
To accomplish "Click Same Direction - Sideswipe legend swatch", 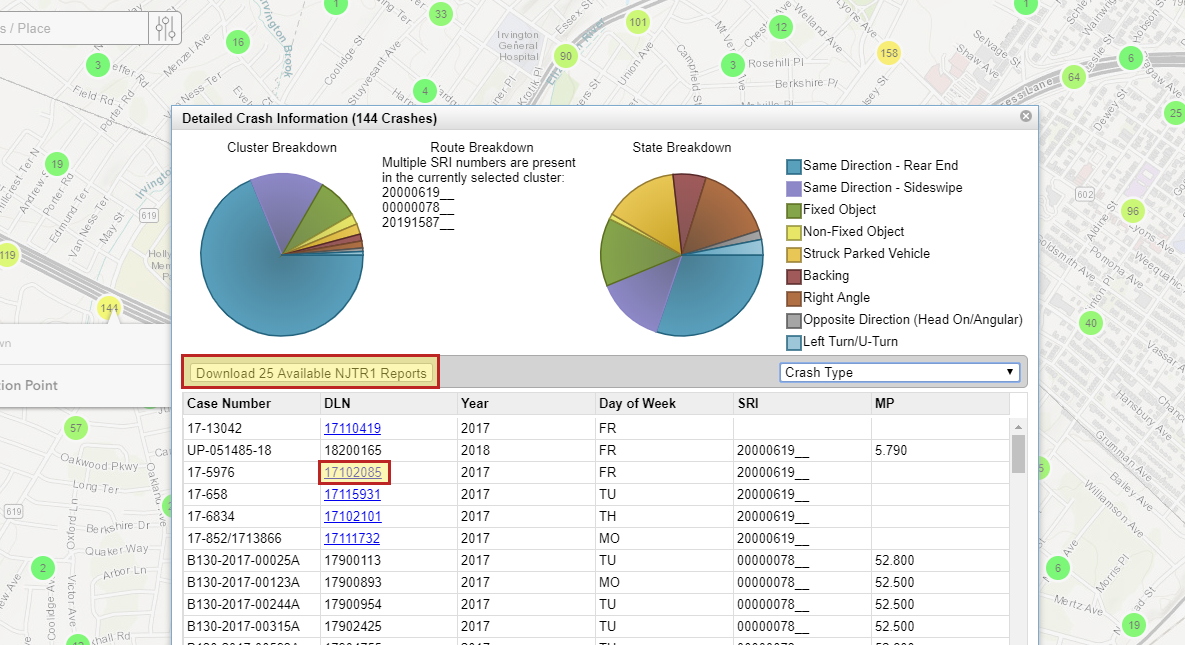I will (x=794, y=188).
